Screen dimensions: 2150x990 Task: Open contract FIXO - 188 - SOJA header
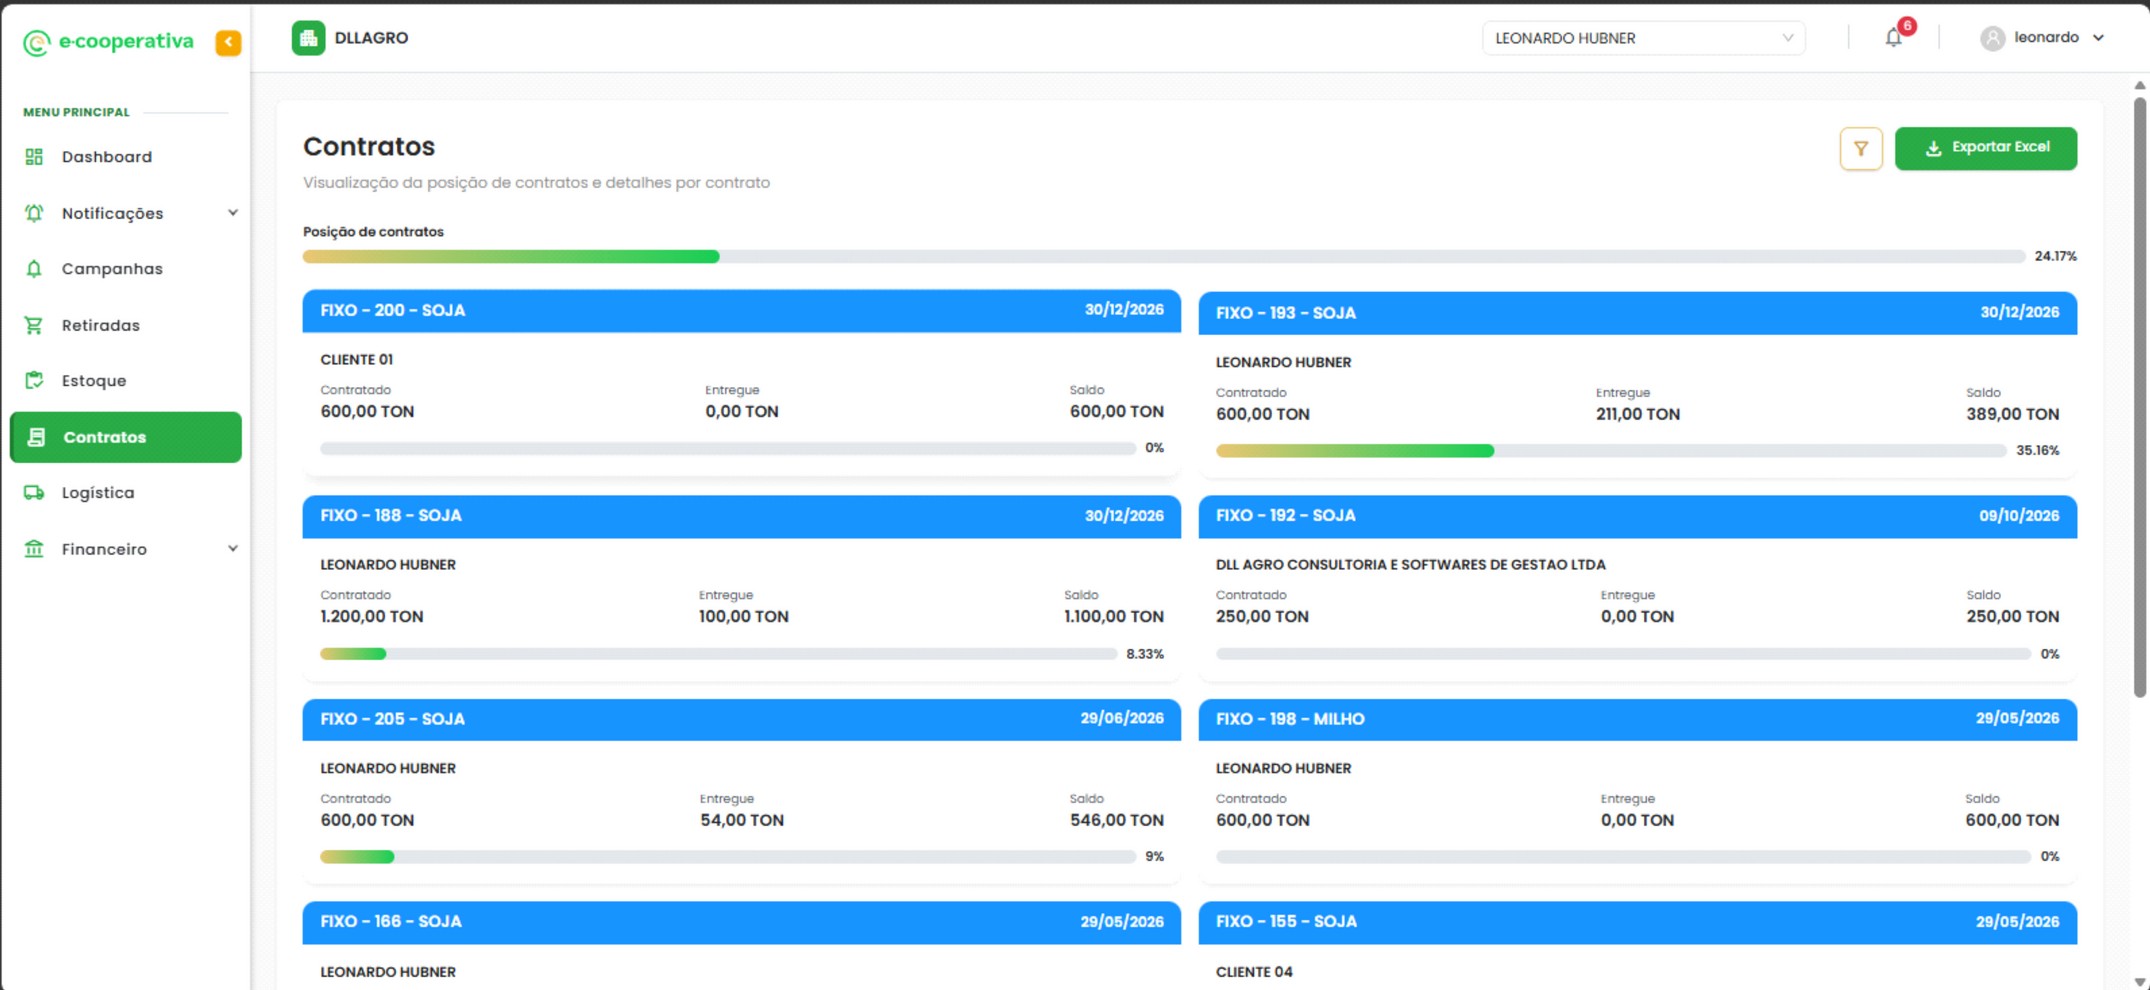[741, 516]
